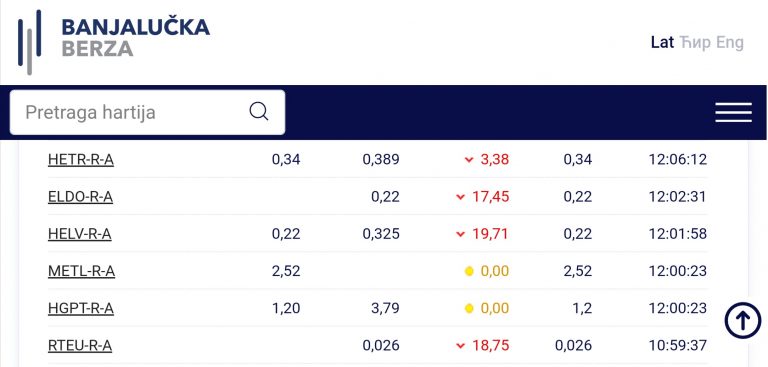768x367 pixels.
Task: Open the ELDO-R-A security link
Action: (80, 197)
